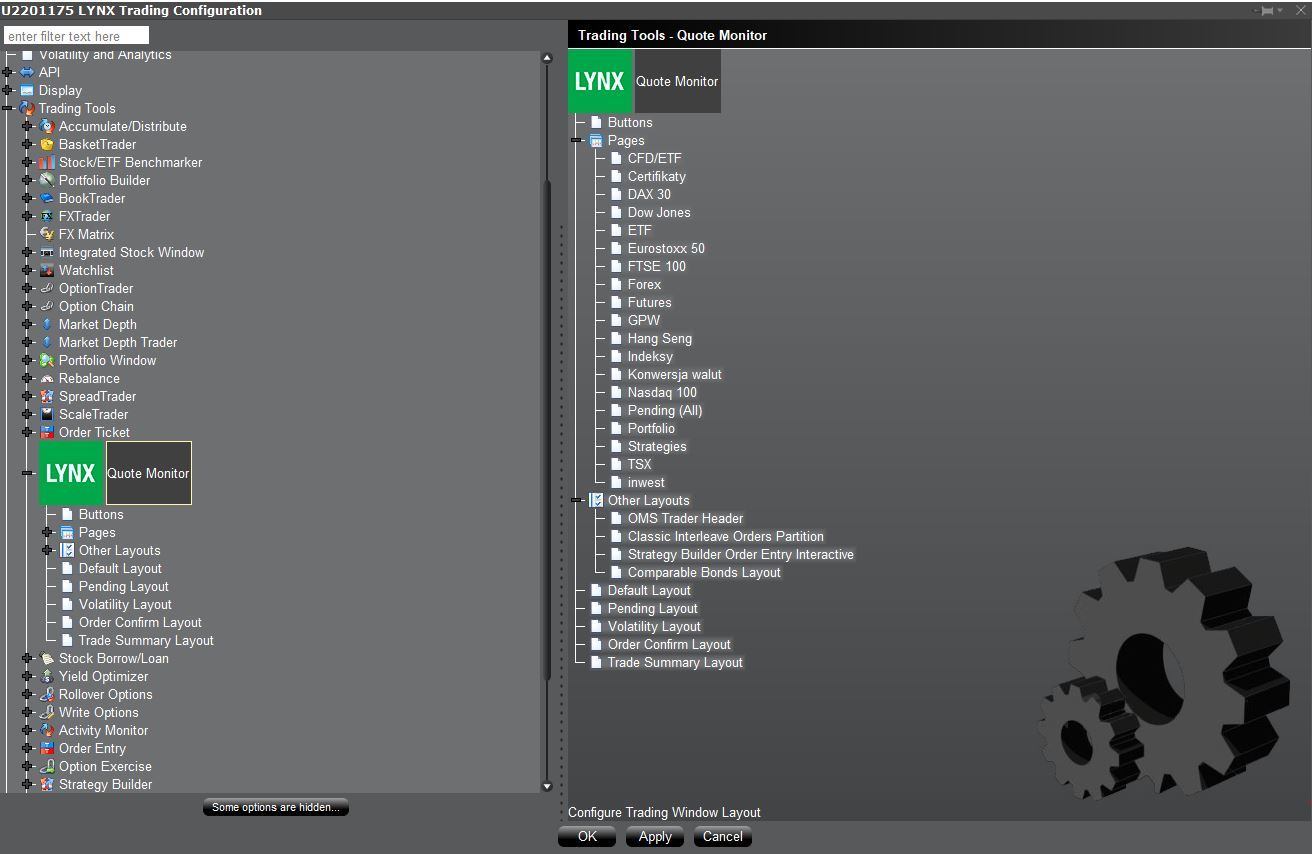Viewport: 1312px width, 854px height.
Task: Select Hang Seng page entry
Action: (659, 338)
